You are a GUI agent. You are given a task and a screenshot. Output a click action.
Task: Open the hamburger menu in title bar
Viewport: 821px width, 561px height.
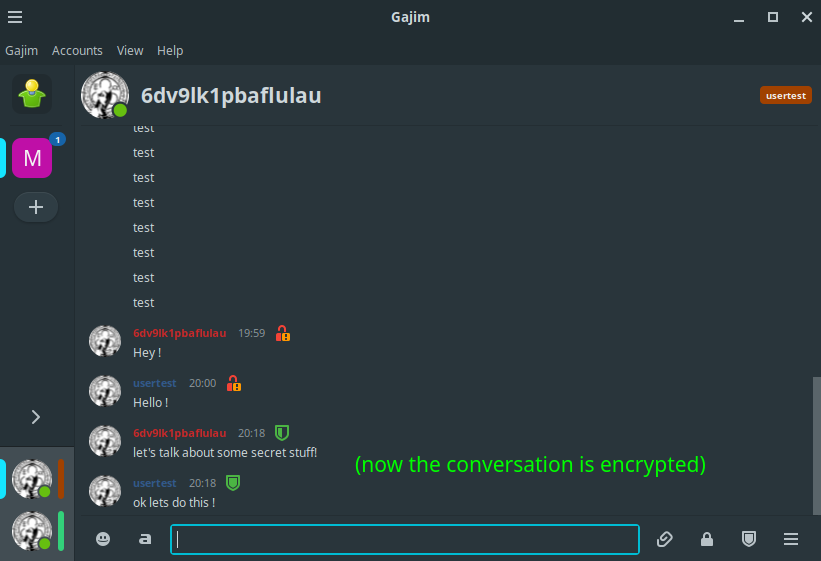tap(15, 17)
